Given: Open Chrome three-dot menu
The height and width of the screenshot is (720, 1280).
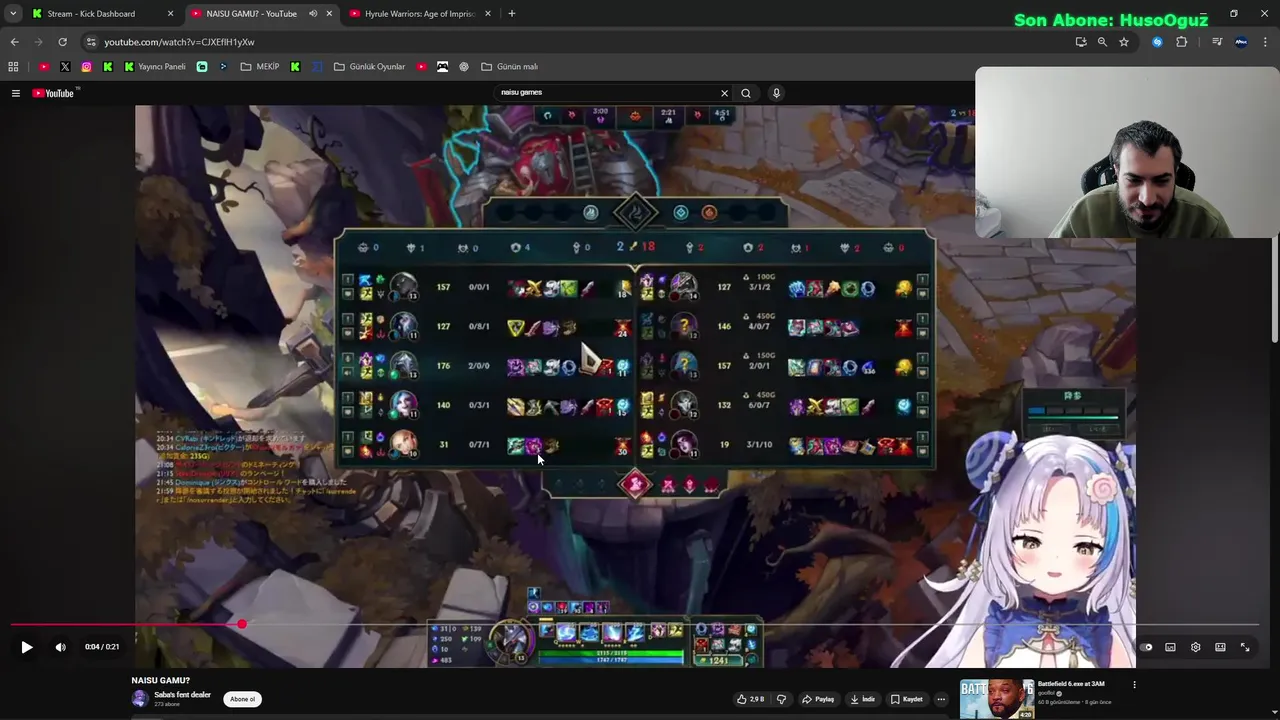Looking at the screenshot, I should (x=1265, y=42).
